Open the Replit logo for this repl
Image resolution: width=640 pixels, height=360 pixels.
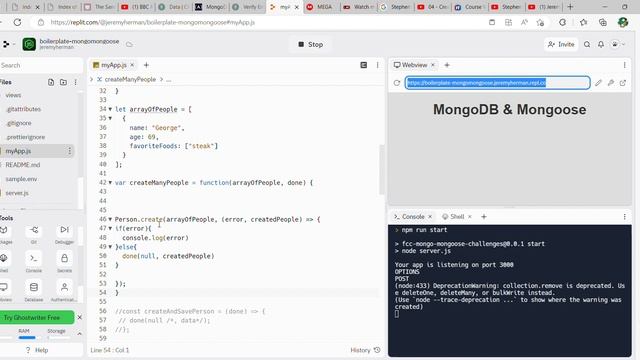[29, 44]
